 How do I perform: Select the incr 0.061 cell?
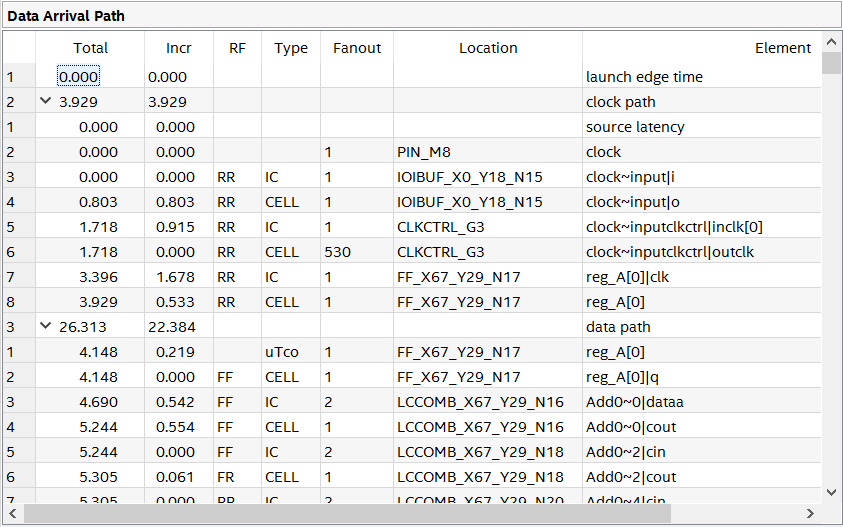click(x=178, y=477)
